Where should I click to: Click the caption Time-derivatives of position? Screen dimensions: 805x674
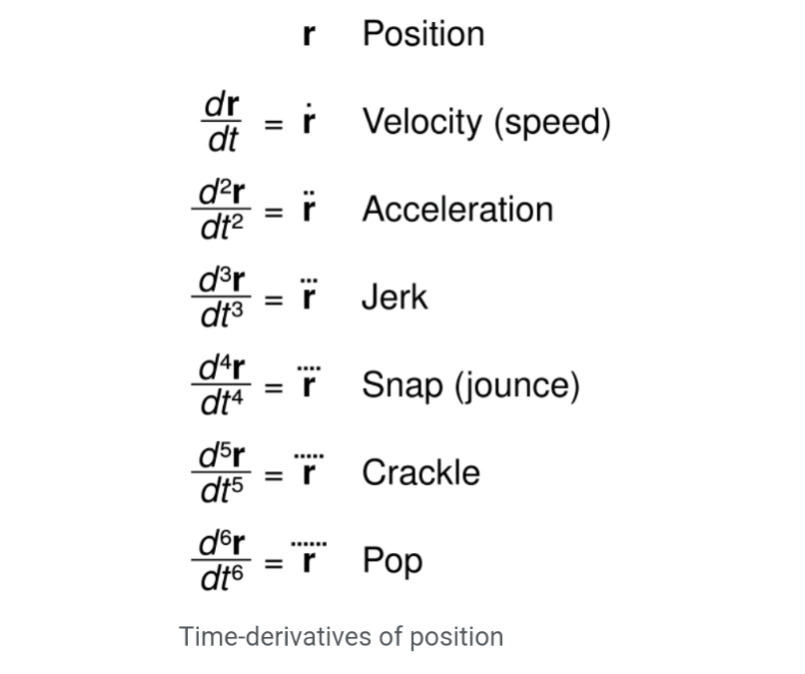[x=341, y=637]
